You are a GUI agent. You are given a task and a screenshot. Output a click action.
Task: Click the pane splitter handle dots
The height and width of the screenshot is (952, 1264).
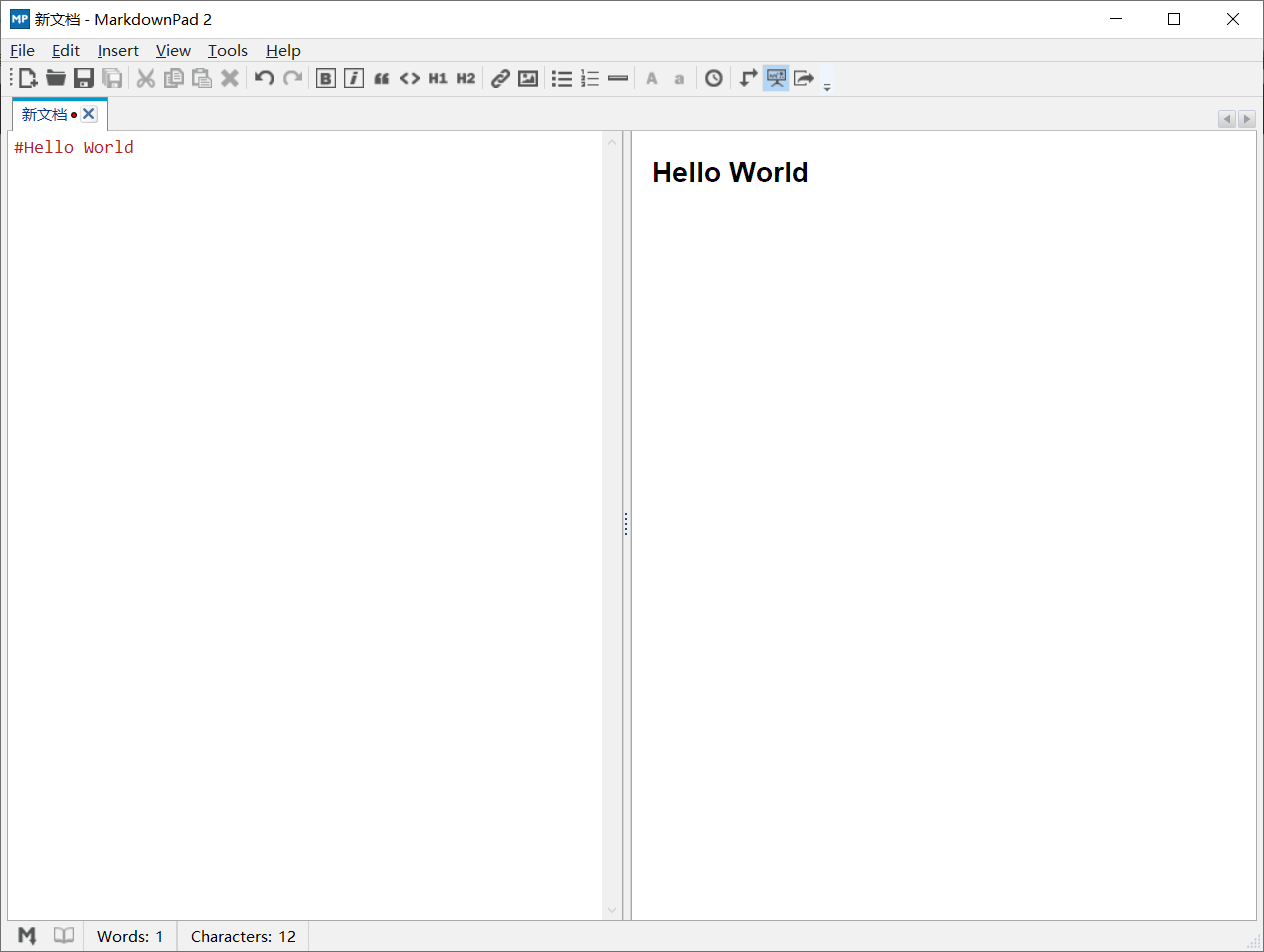[626, 524]
